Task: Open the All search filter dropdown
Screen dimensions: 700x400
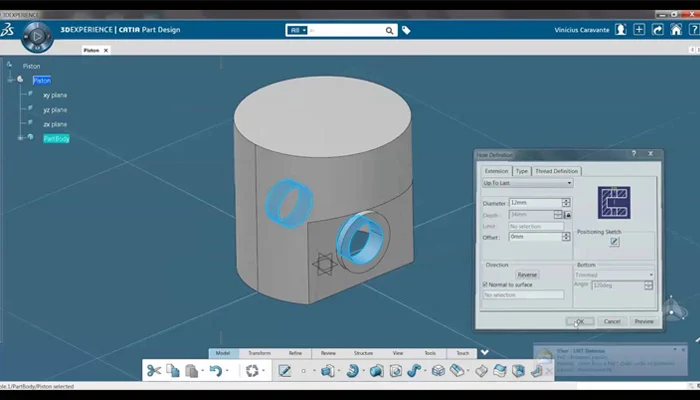Action: [x=297, y=30]
